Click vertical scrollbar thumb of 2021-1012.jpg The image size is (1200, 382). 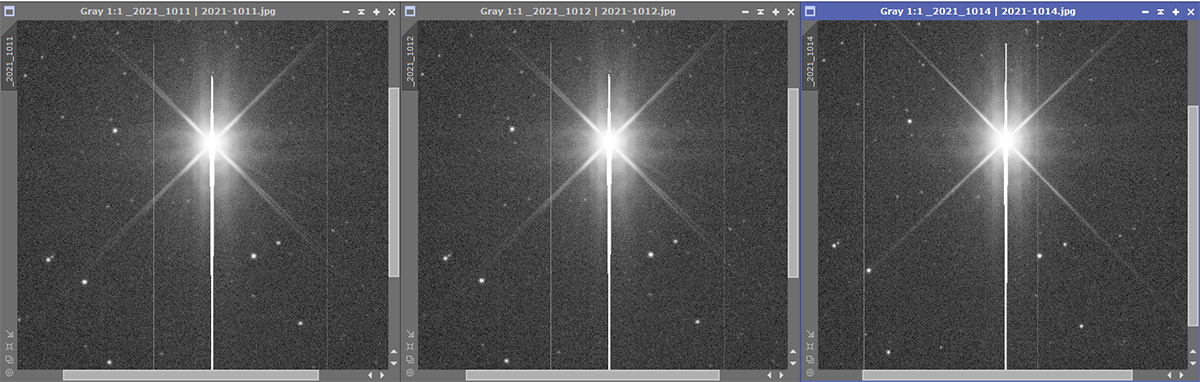tap(793, 182)
